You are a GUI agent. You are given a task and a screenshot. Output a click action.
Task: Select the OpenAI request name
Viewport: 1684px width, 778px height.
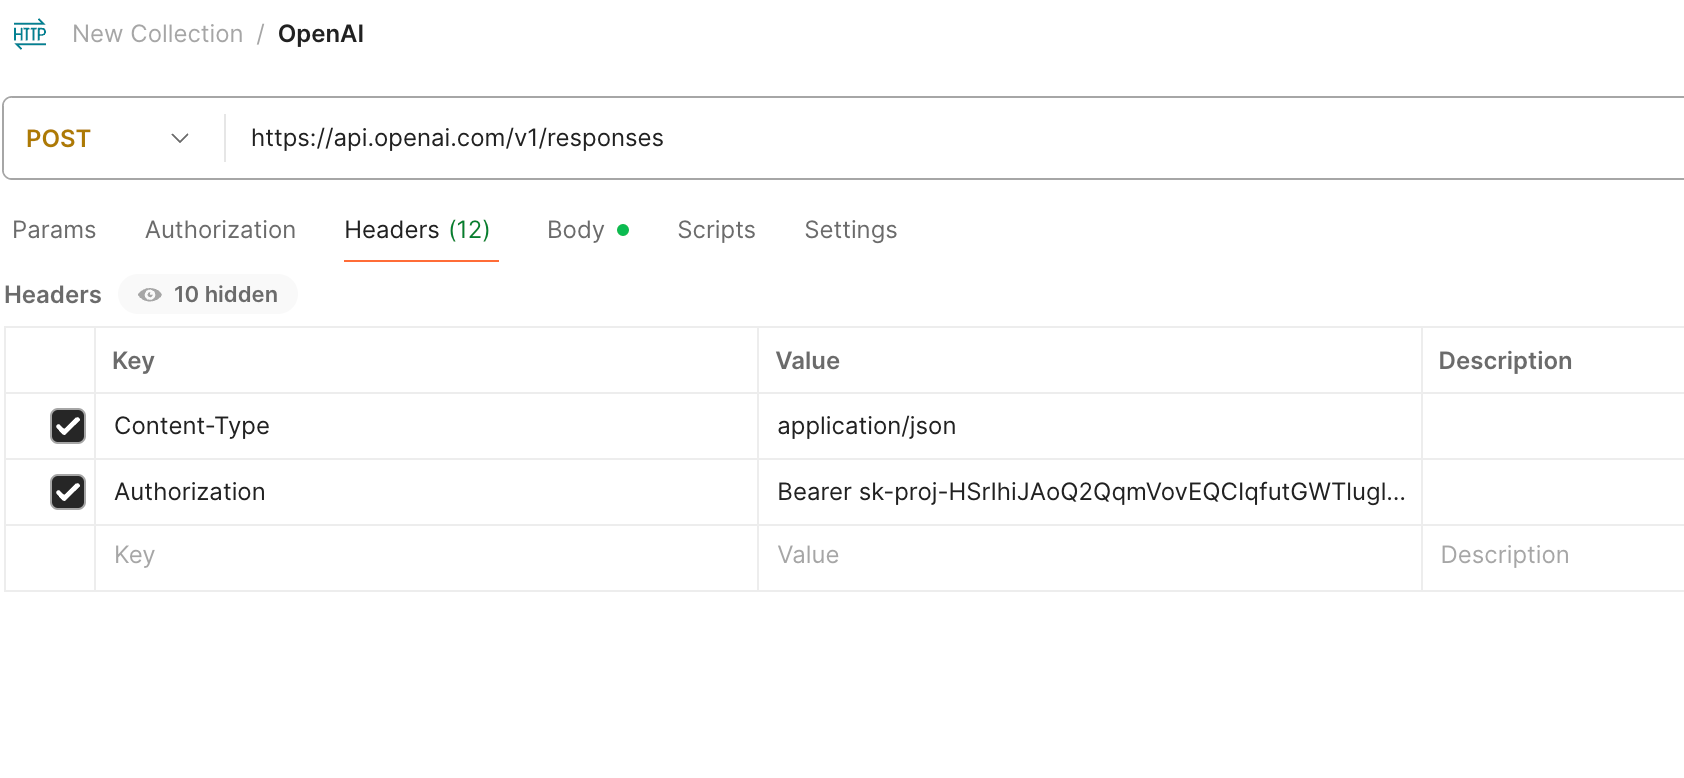click(321, 34)
